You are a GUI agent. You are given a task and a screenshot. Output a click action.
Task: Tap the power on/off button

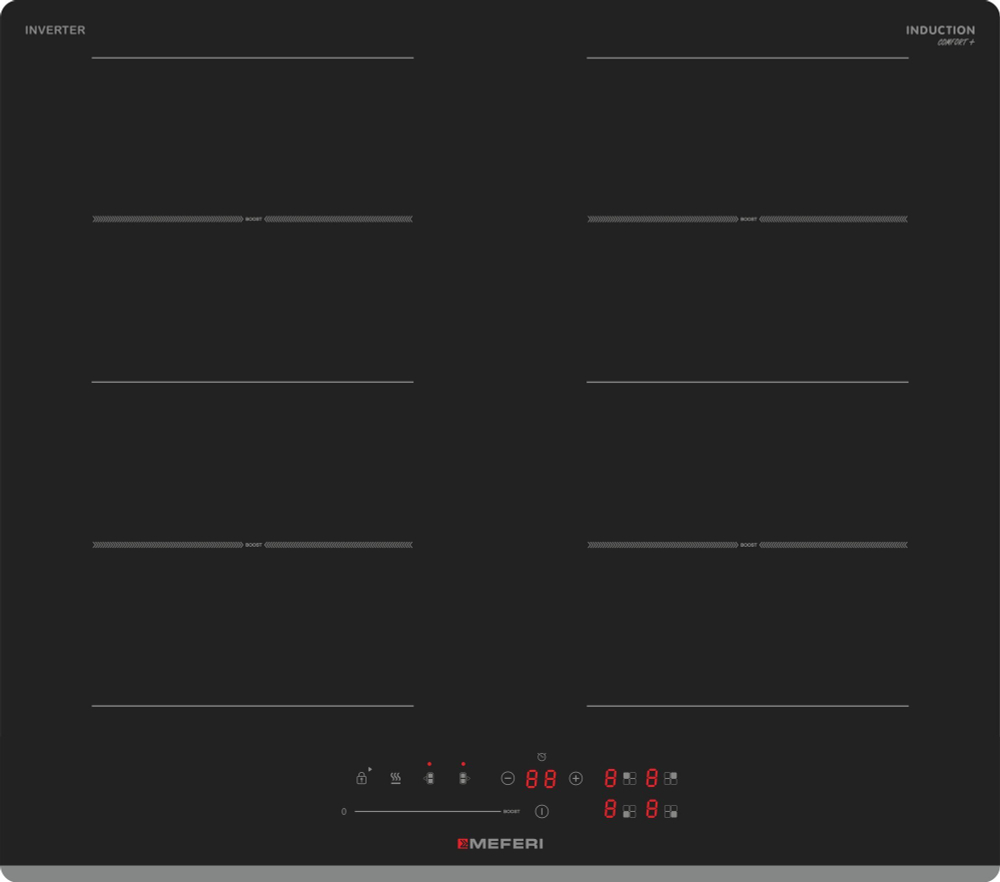[x=541, y=811]
